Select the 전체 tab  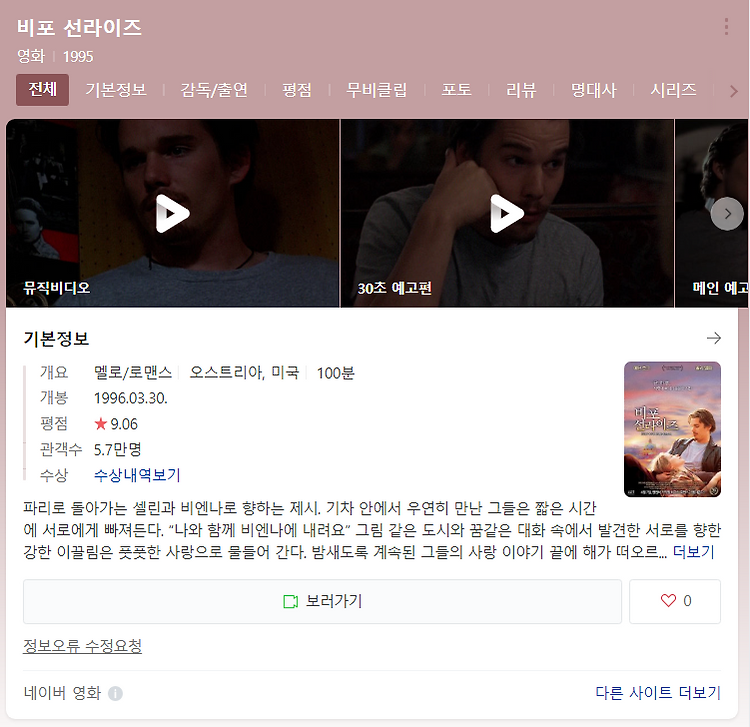(43, 89)
